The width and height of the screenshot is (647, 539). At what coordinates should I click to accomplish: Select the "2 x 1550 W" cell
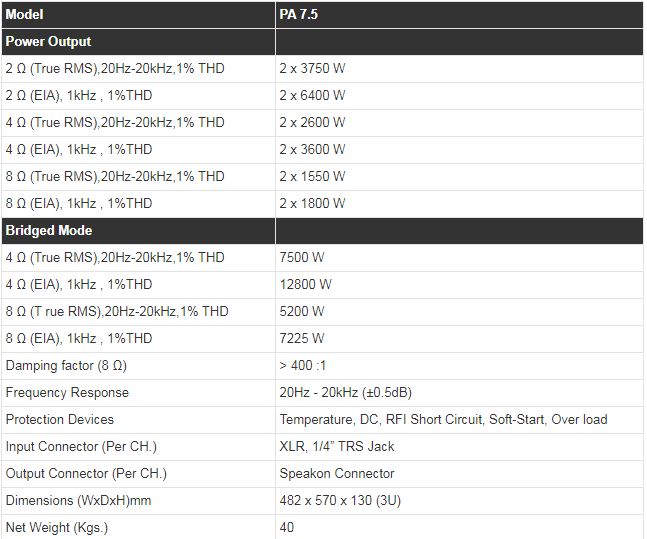(312, 177)
